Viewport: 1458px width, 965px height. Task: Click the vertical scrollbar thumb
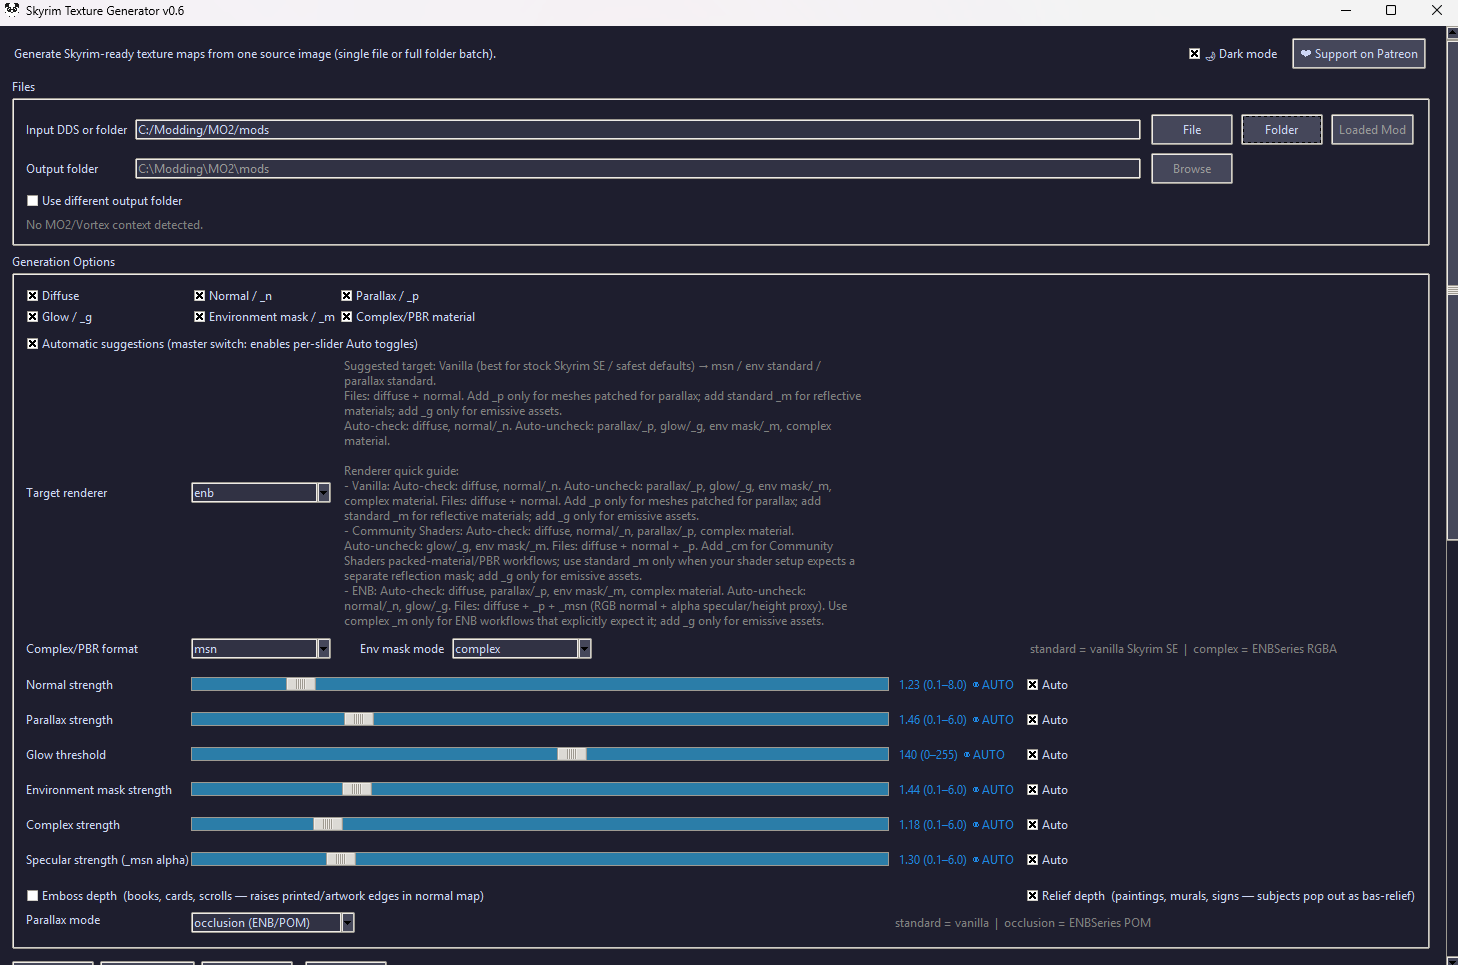tap(1452, 290)
